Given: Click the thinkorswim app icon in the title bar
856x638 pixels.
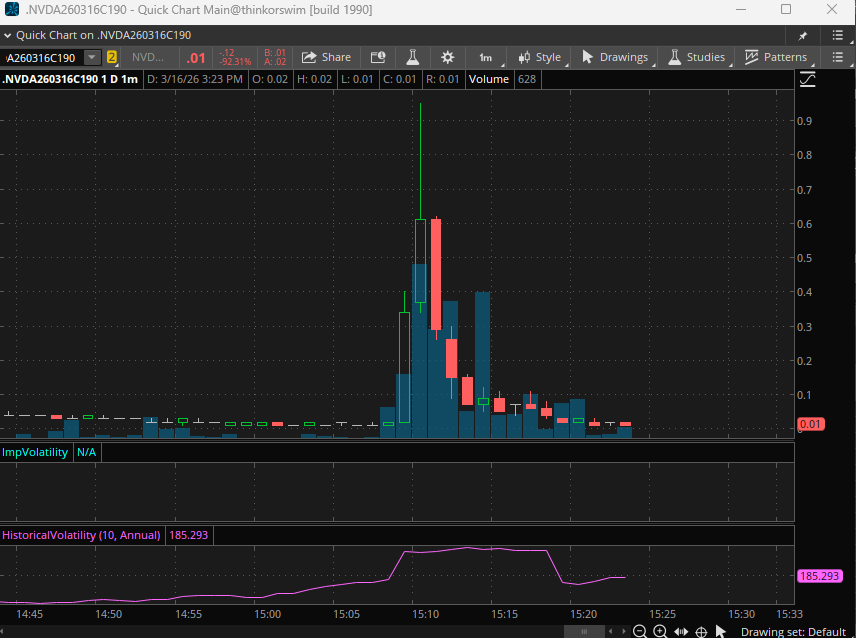Looking at the screenshot, I should pyautogui.click(x=11, y=9).
